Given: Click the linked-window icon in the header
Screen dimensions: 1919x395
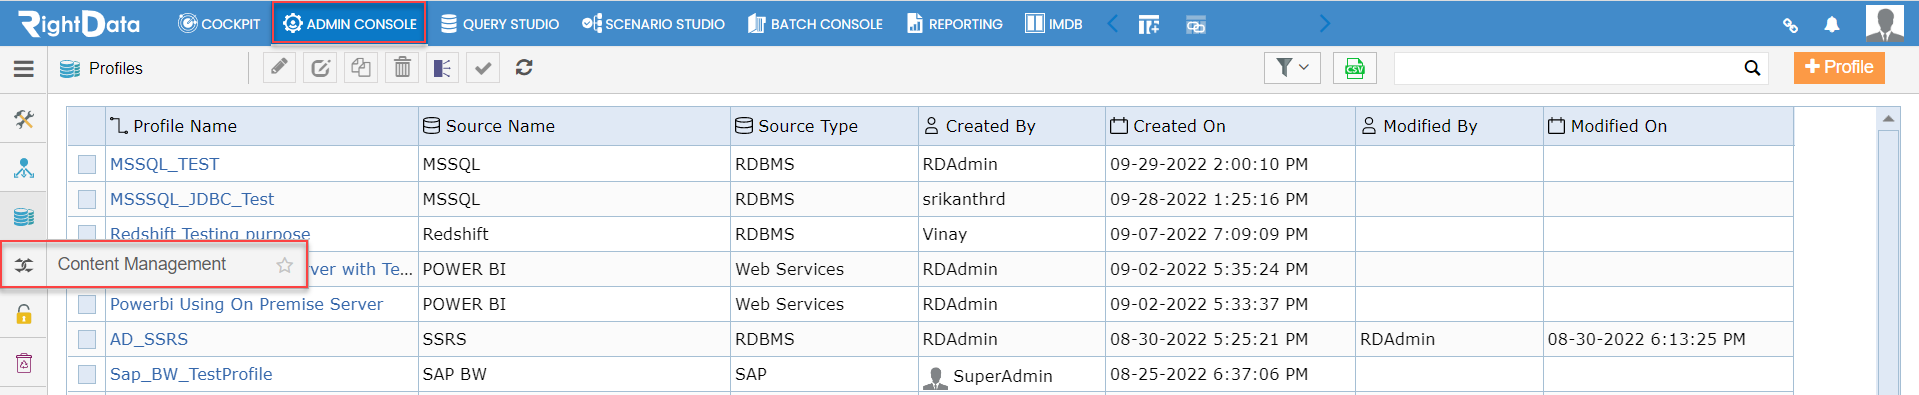Looking at the screenshot, I should 1195,24.
